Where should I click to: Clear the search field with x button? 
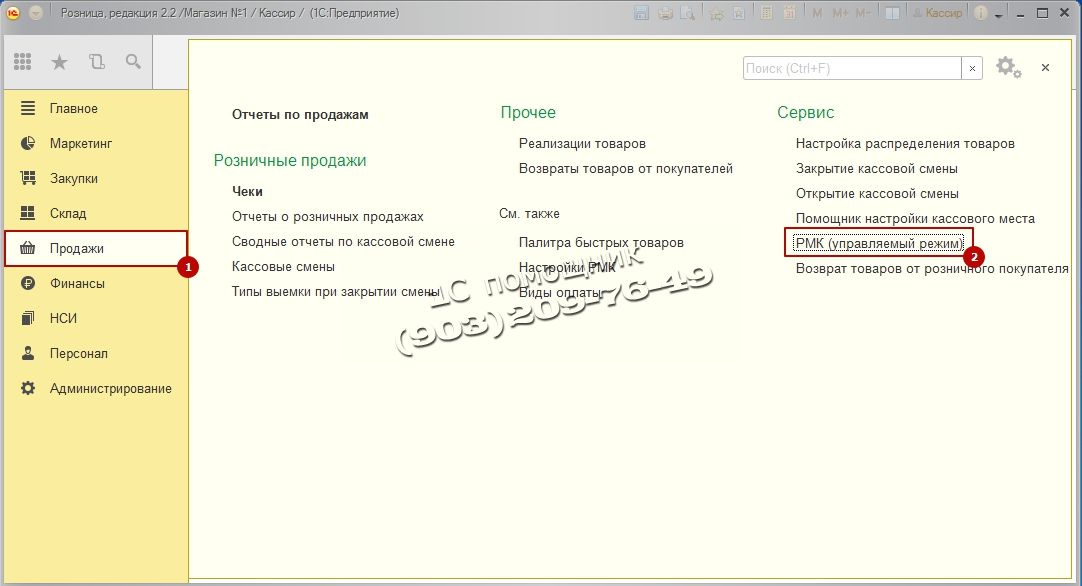pos(972,68)
